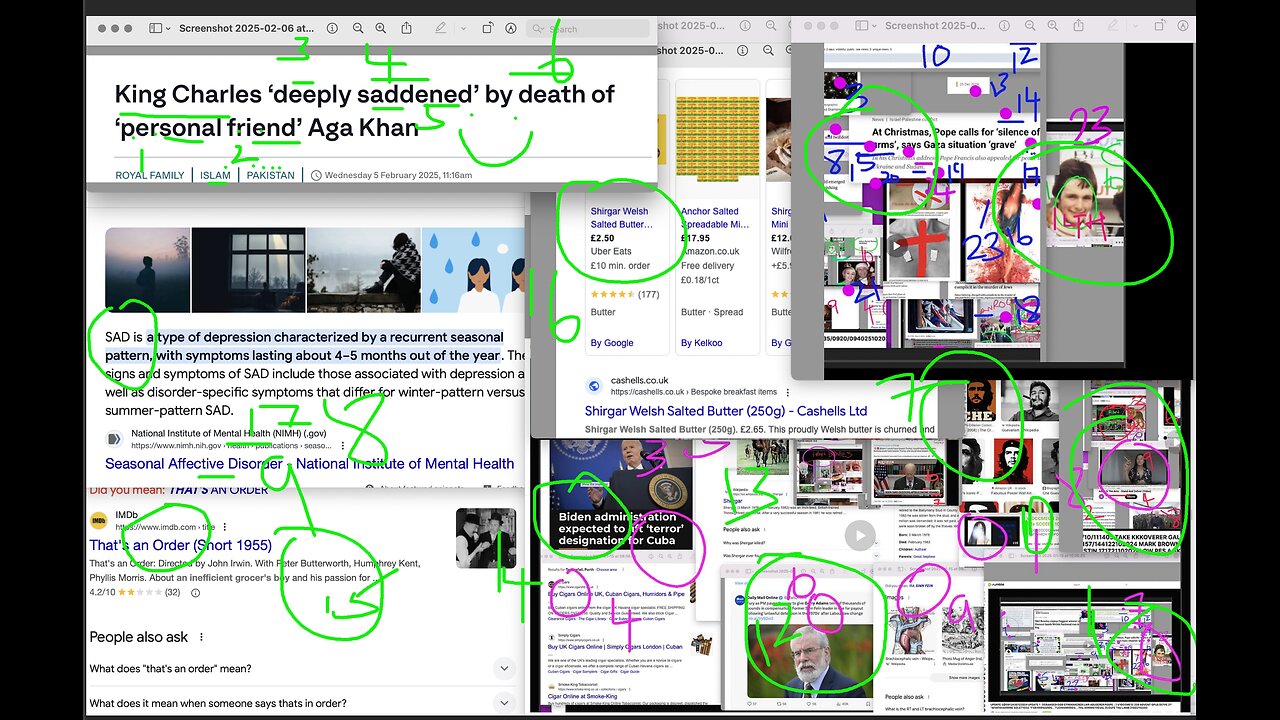The image size is (1280, 720).
Task: Select the highlight pen in left Preview window
Action: pyautogui.click(x=441, y=29)
